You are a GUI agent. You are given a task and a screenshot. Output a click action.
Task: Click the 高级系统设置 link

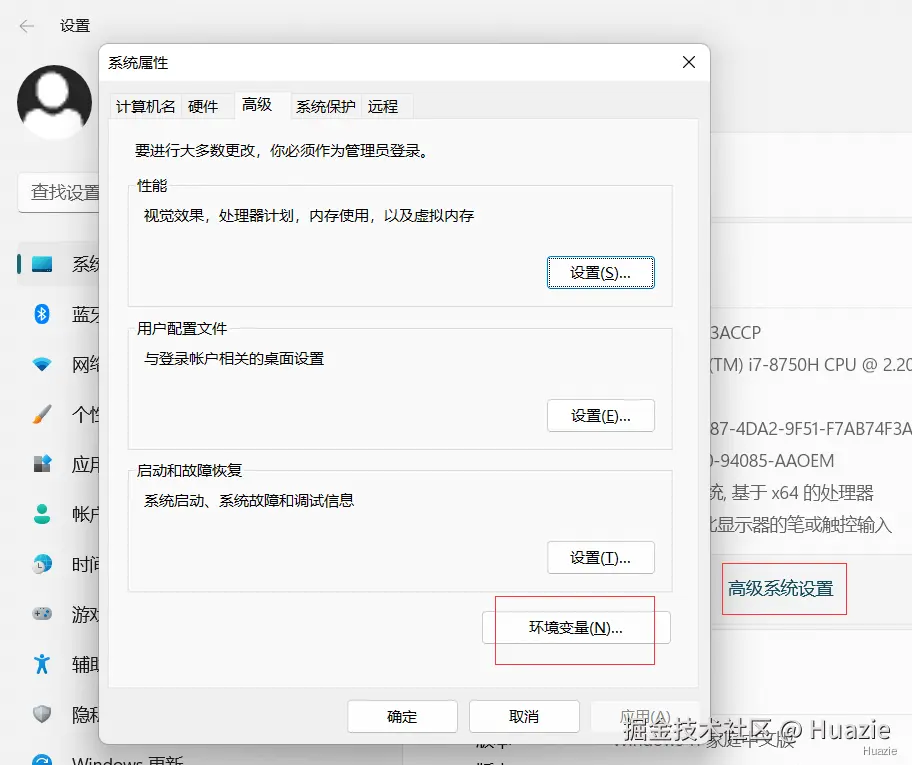pyautogui.click(x=781, y=589)
